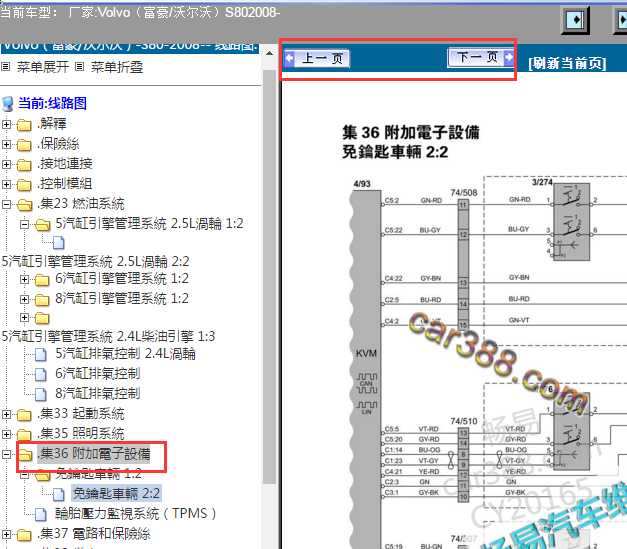The height and width of the screenshot is (549, 627).
Task: Click folder icon beside 8汽缸引擎管理系統 1:2
Action: (x=42, y=300)
